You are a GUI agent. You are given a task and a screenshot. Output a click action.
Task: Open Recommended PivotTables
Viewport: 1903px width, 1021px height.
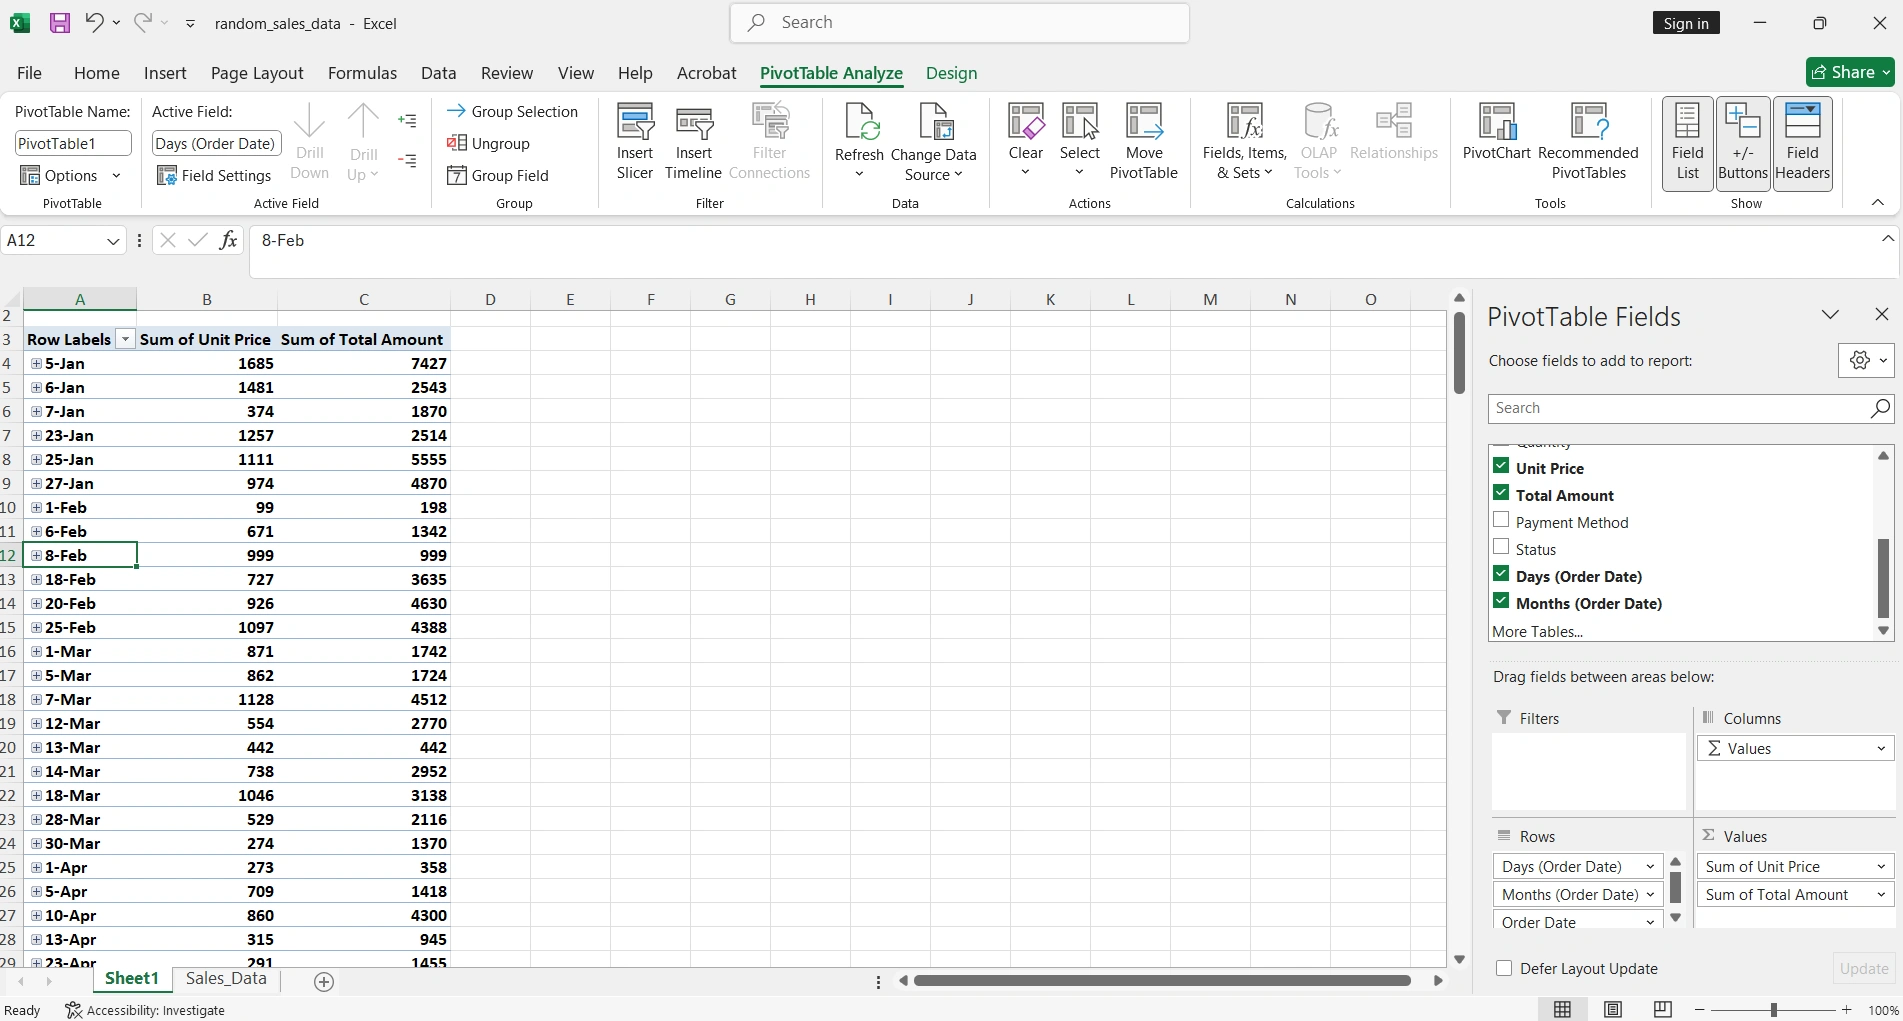tap(1589, 140)
